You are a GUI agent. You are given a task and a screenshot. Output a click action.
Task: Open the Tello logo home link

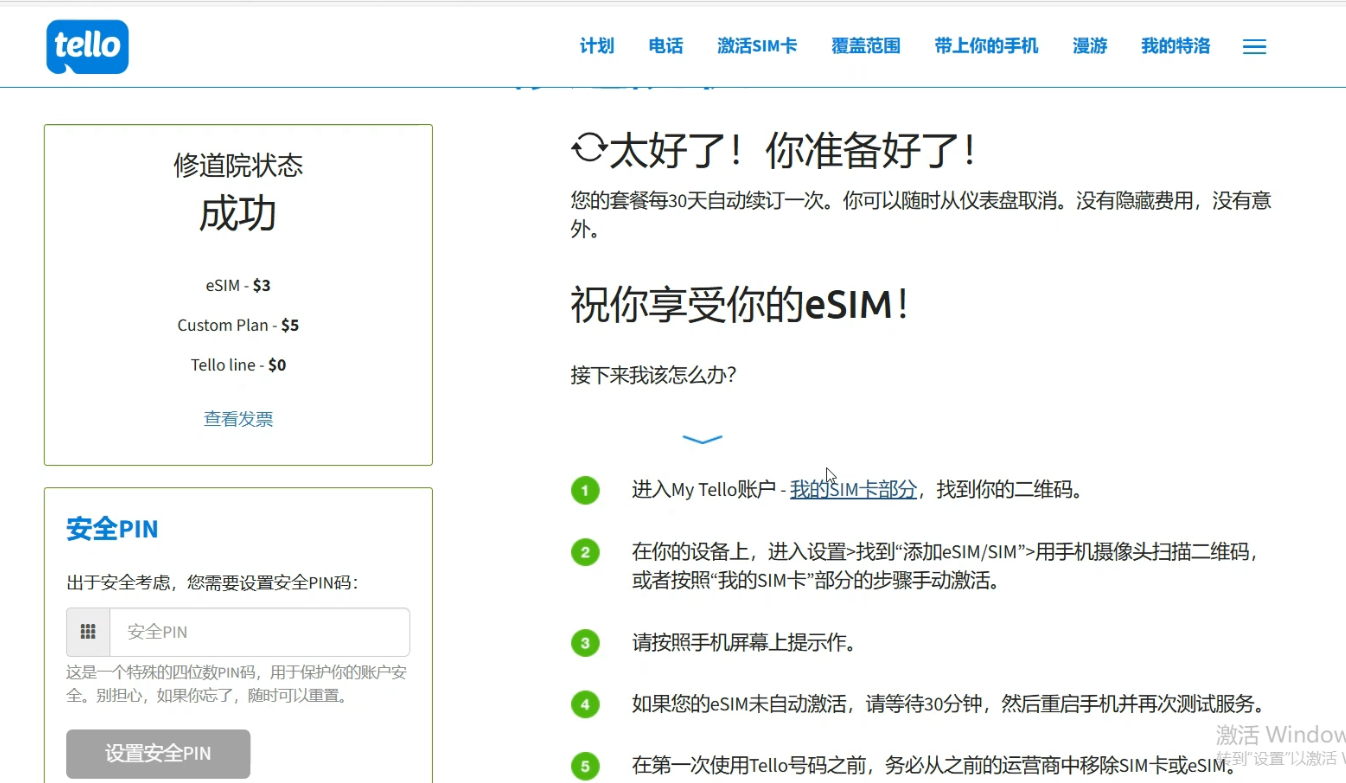point(87,46)
